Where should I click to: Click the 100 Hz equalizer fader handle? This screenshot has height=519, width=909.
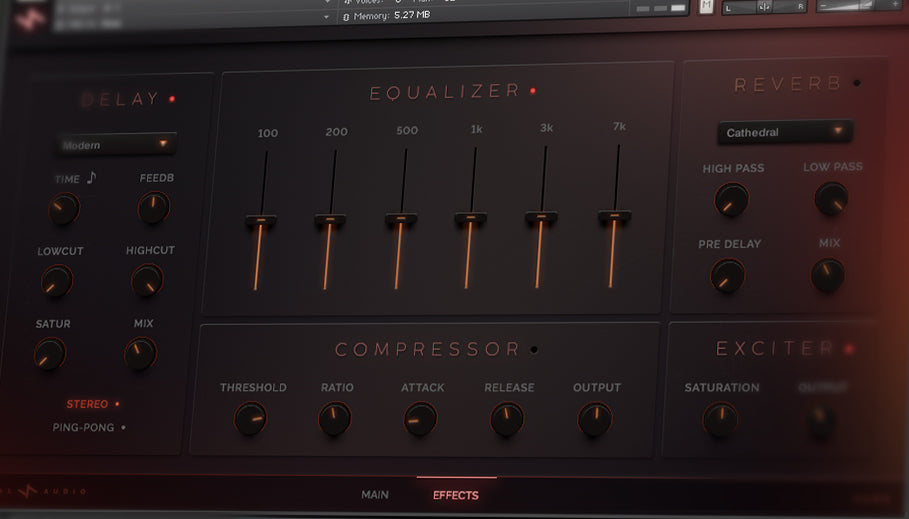click(x=261, y=220)
